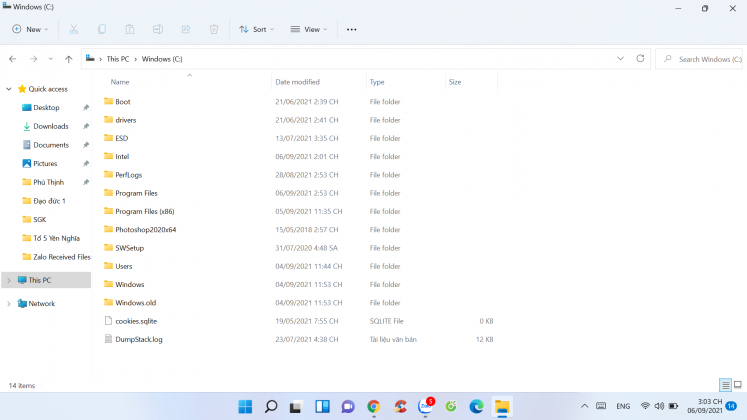Screen dimensions: 747x420
Task: Open the See more (three dots) menu
Action: pyautogui.click(x=351, y=29)
